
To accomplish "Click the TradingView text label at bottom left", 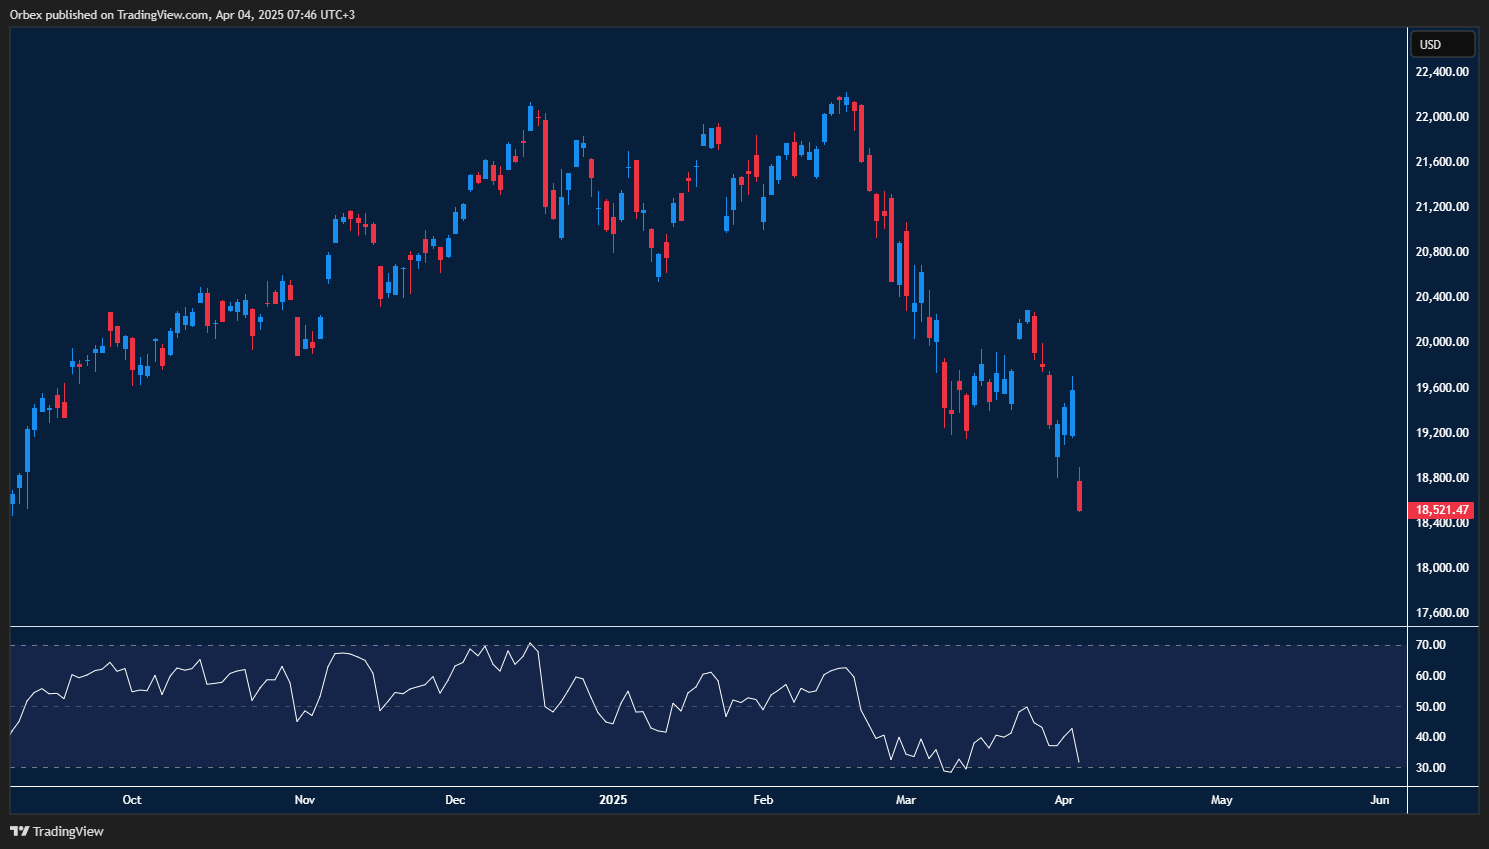I will point(68,831).
